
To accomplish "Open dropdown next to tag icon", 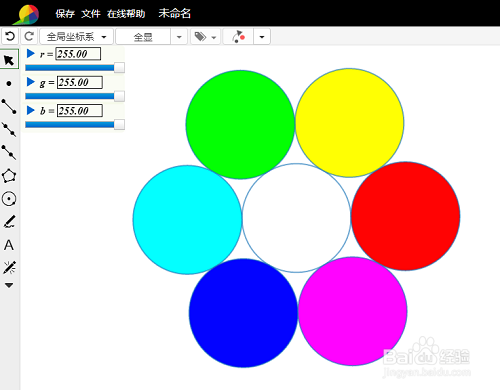I will coord(214,37).
